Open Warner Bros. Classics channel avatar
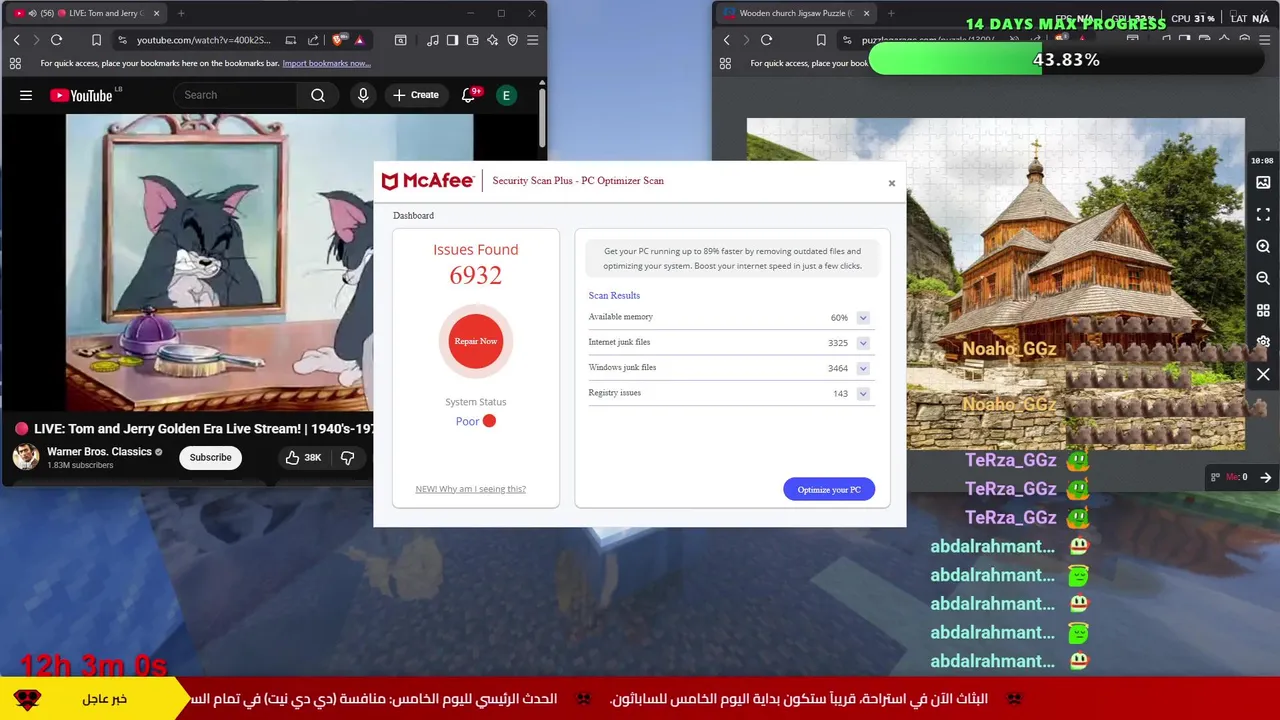This screenshot has height=720, width=1280. point(26,457)
